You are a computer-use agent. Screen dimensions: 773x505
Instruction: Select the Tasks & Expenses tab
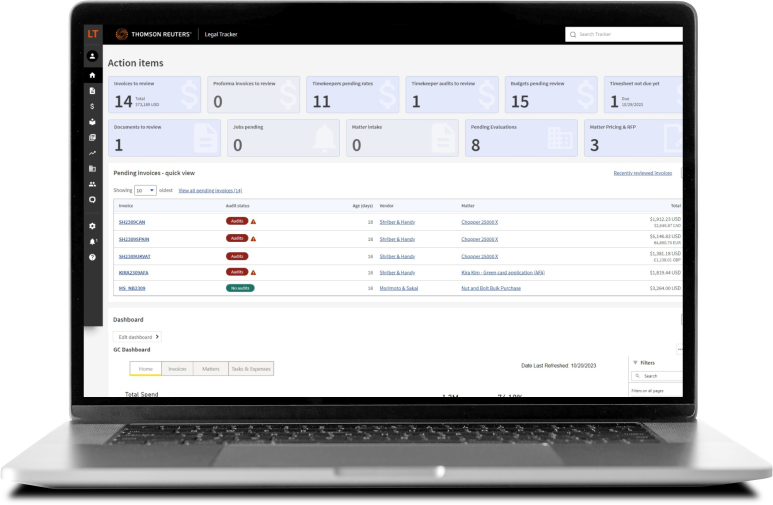tap(250, 369)
